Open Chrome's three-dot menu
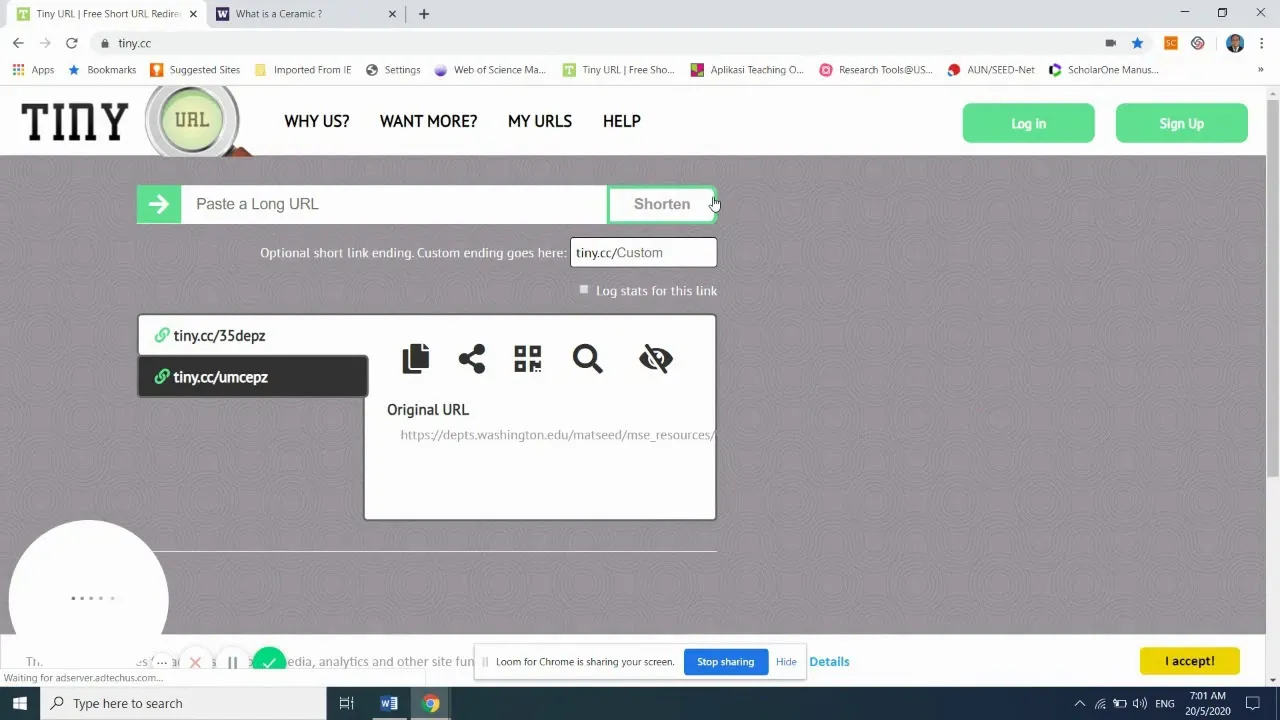This screenshot has height=720, width=1280. (1262, 43)
